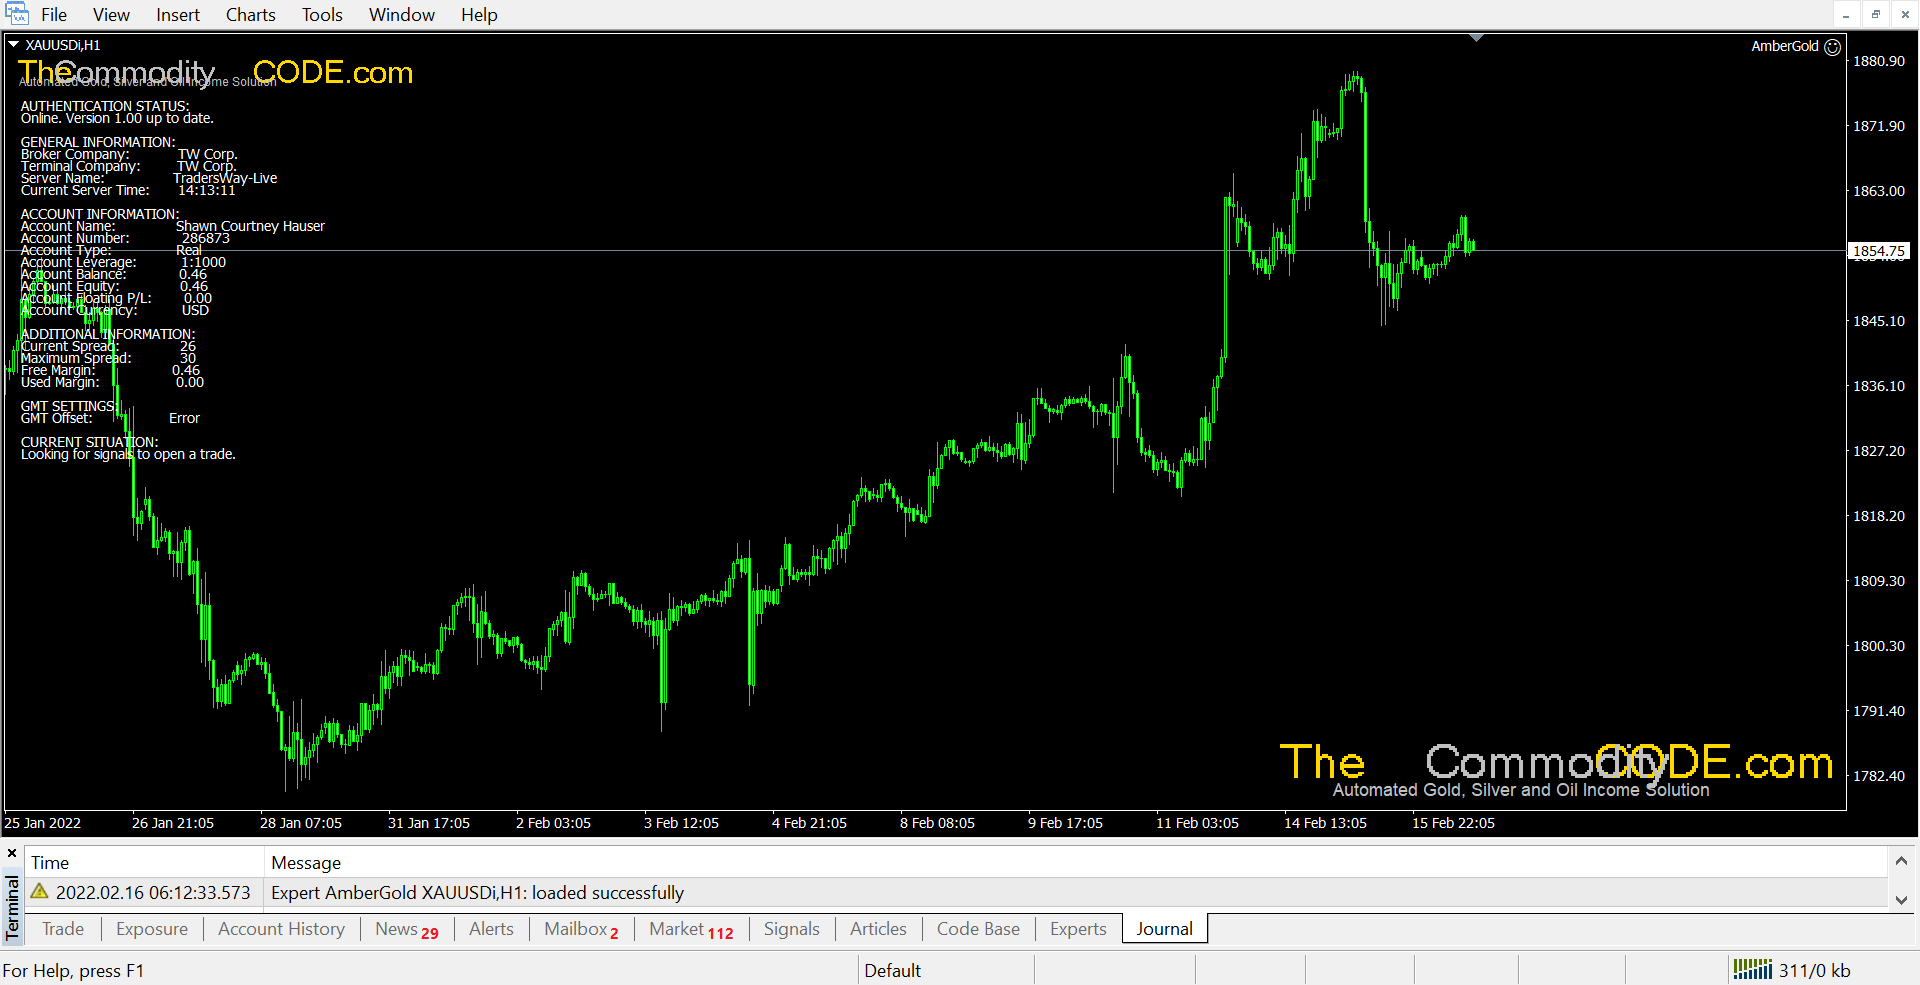
Task: Close the Terminal panel with the X
Action: 12,854
